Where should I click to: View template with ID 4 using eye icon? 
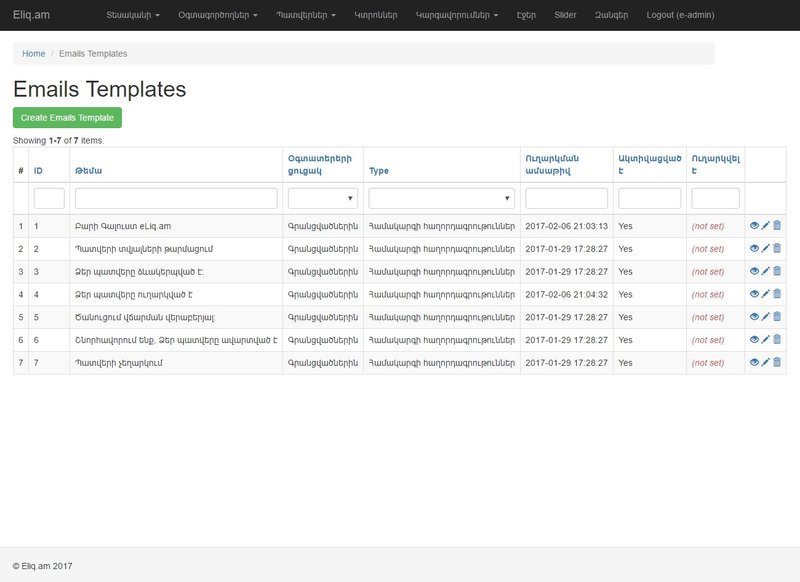pos(755,294)
